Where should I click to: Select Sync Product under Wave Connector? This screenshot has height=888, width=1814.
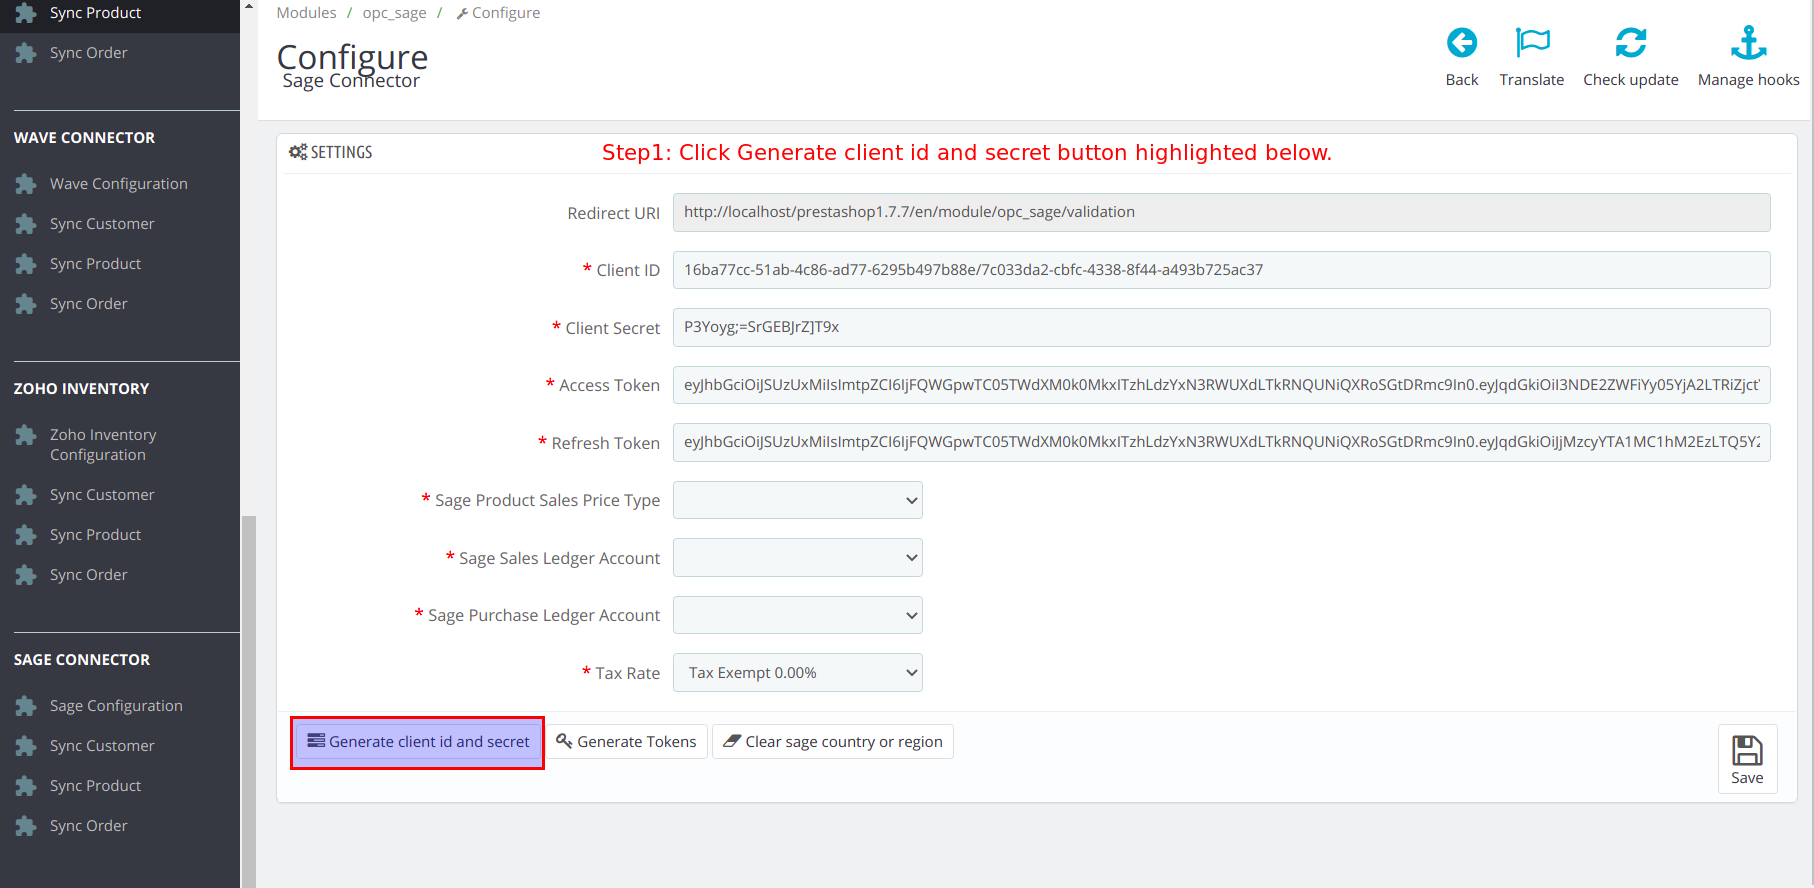click(95, 264)
